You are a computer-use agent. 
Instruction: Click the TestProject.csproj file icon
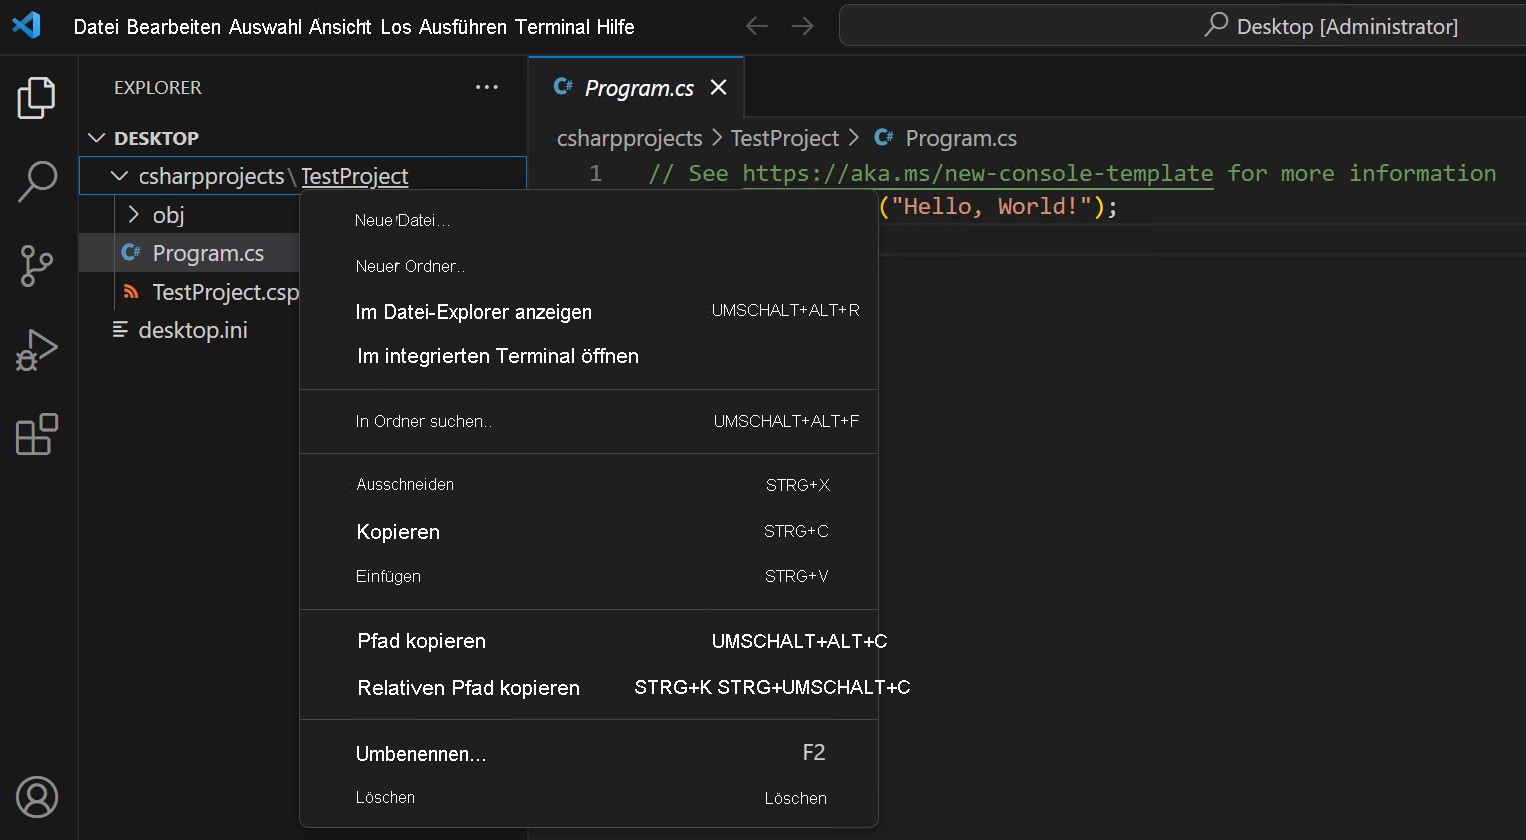[x=131, y=292]
